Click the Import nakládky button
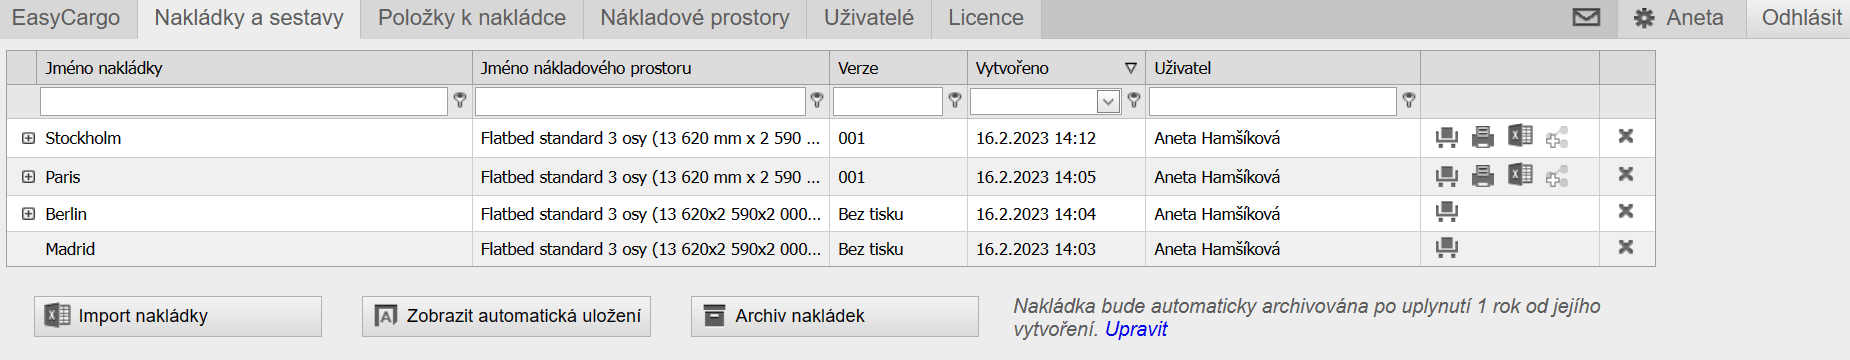The image size is (1850, 360). 178,316
